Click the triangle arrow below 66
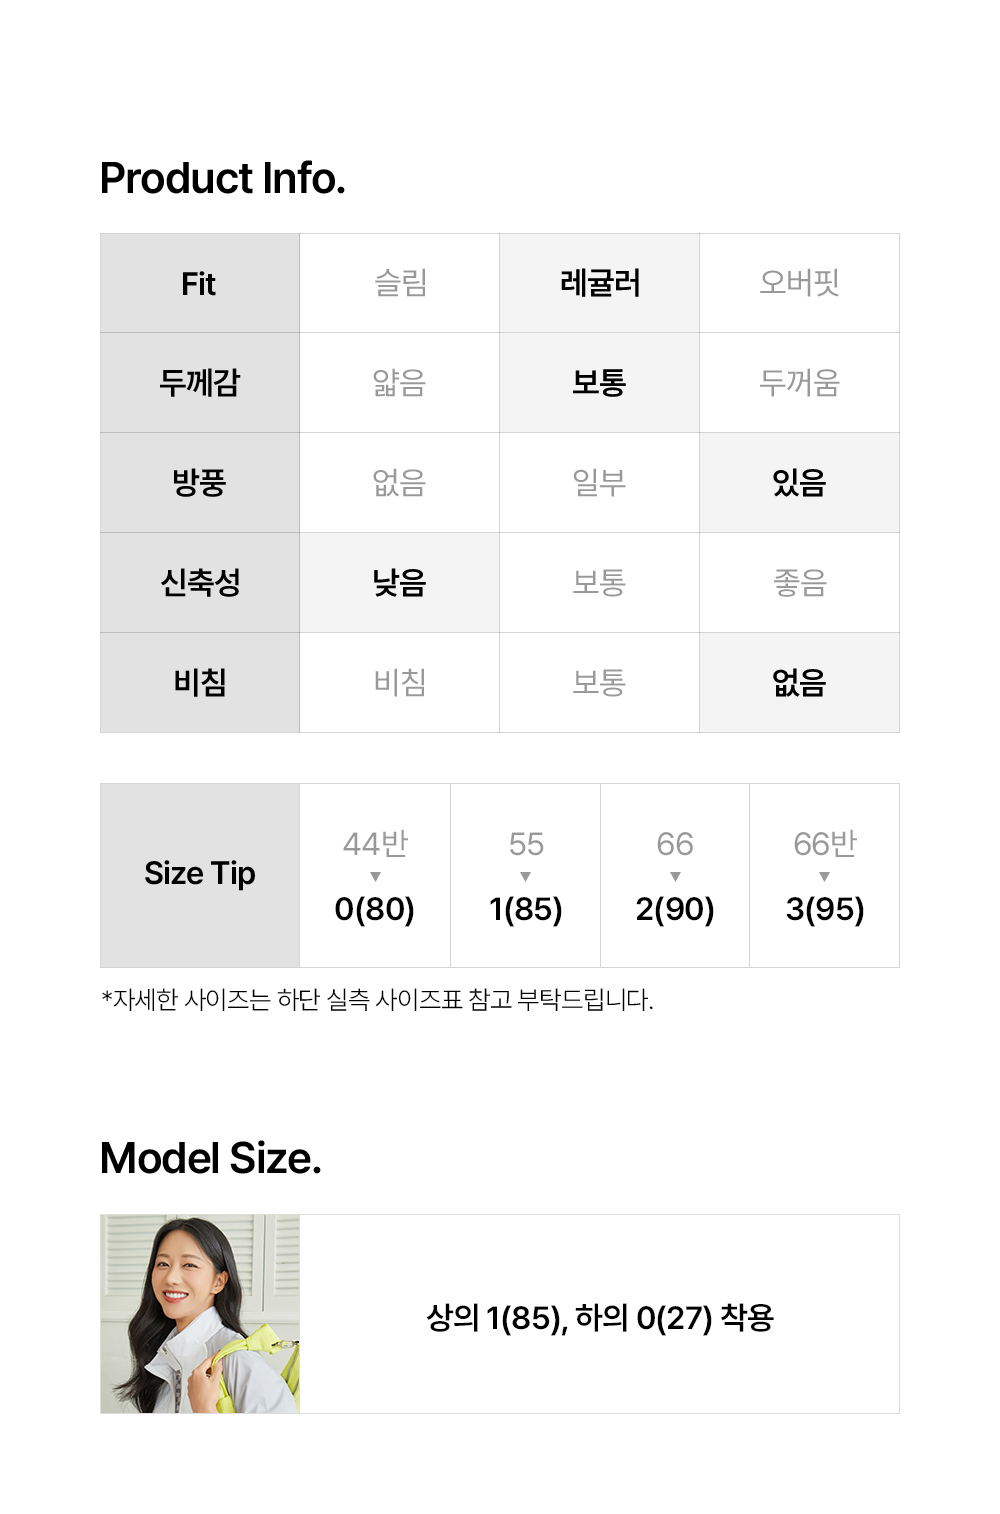 [675, 877]
